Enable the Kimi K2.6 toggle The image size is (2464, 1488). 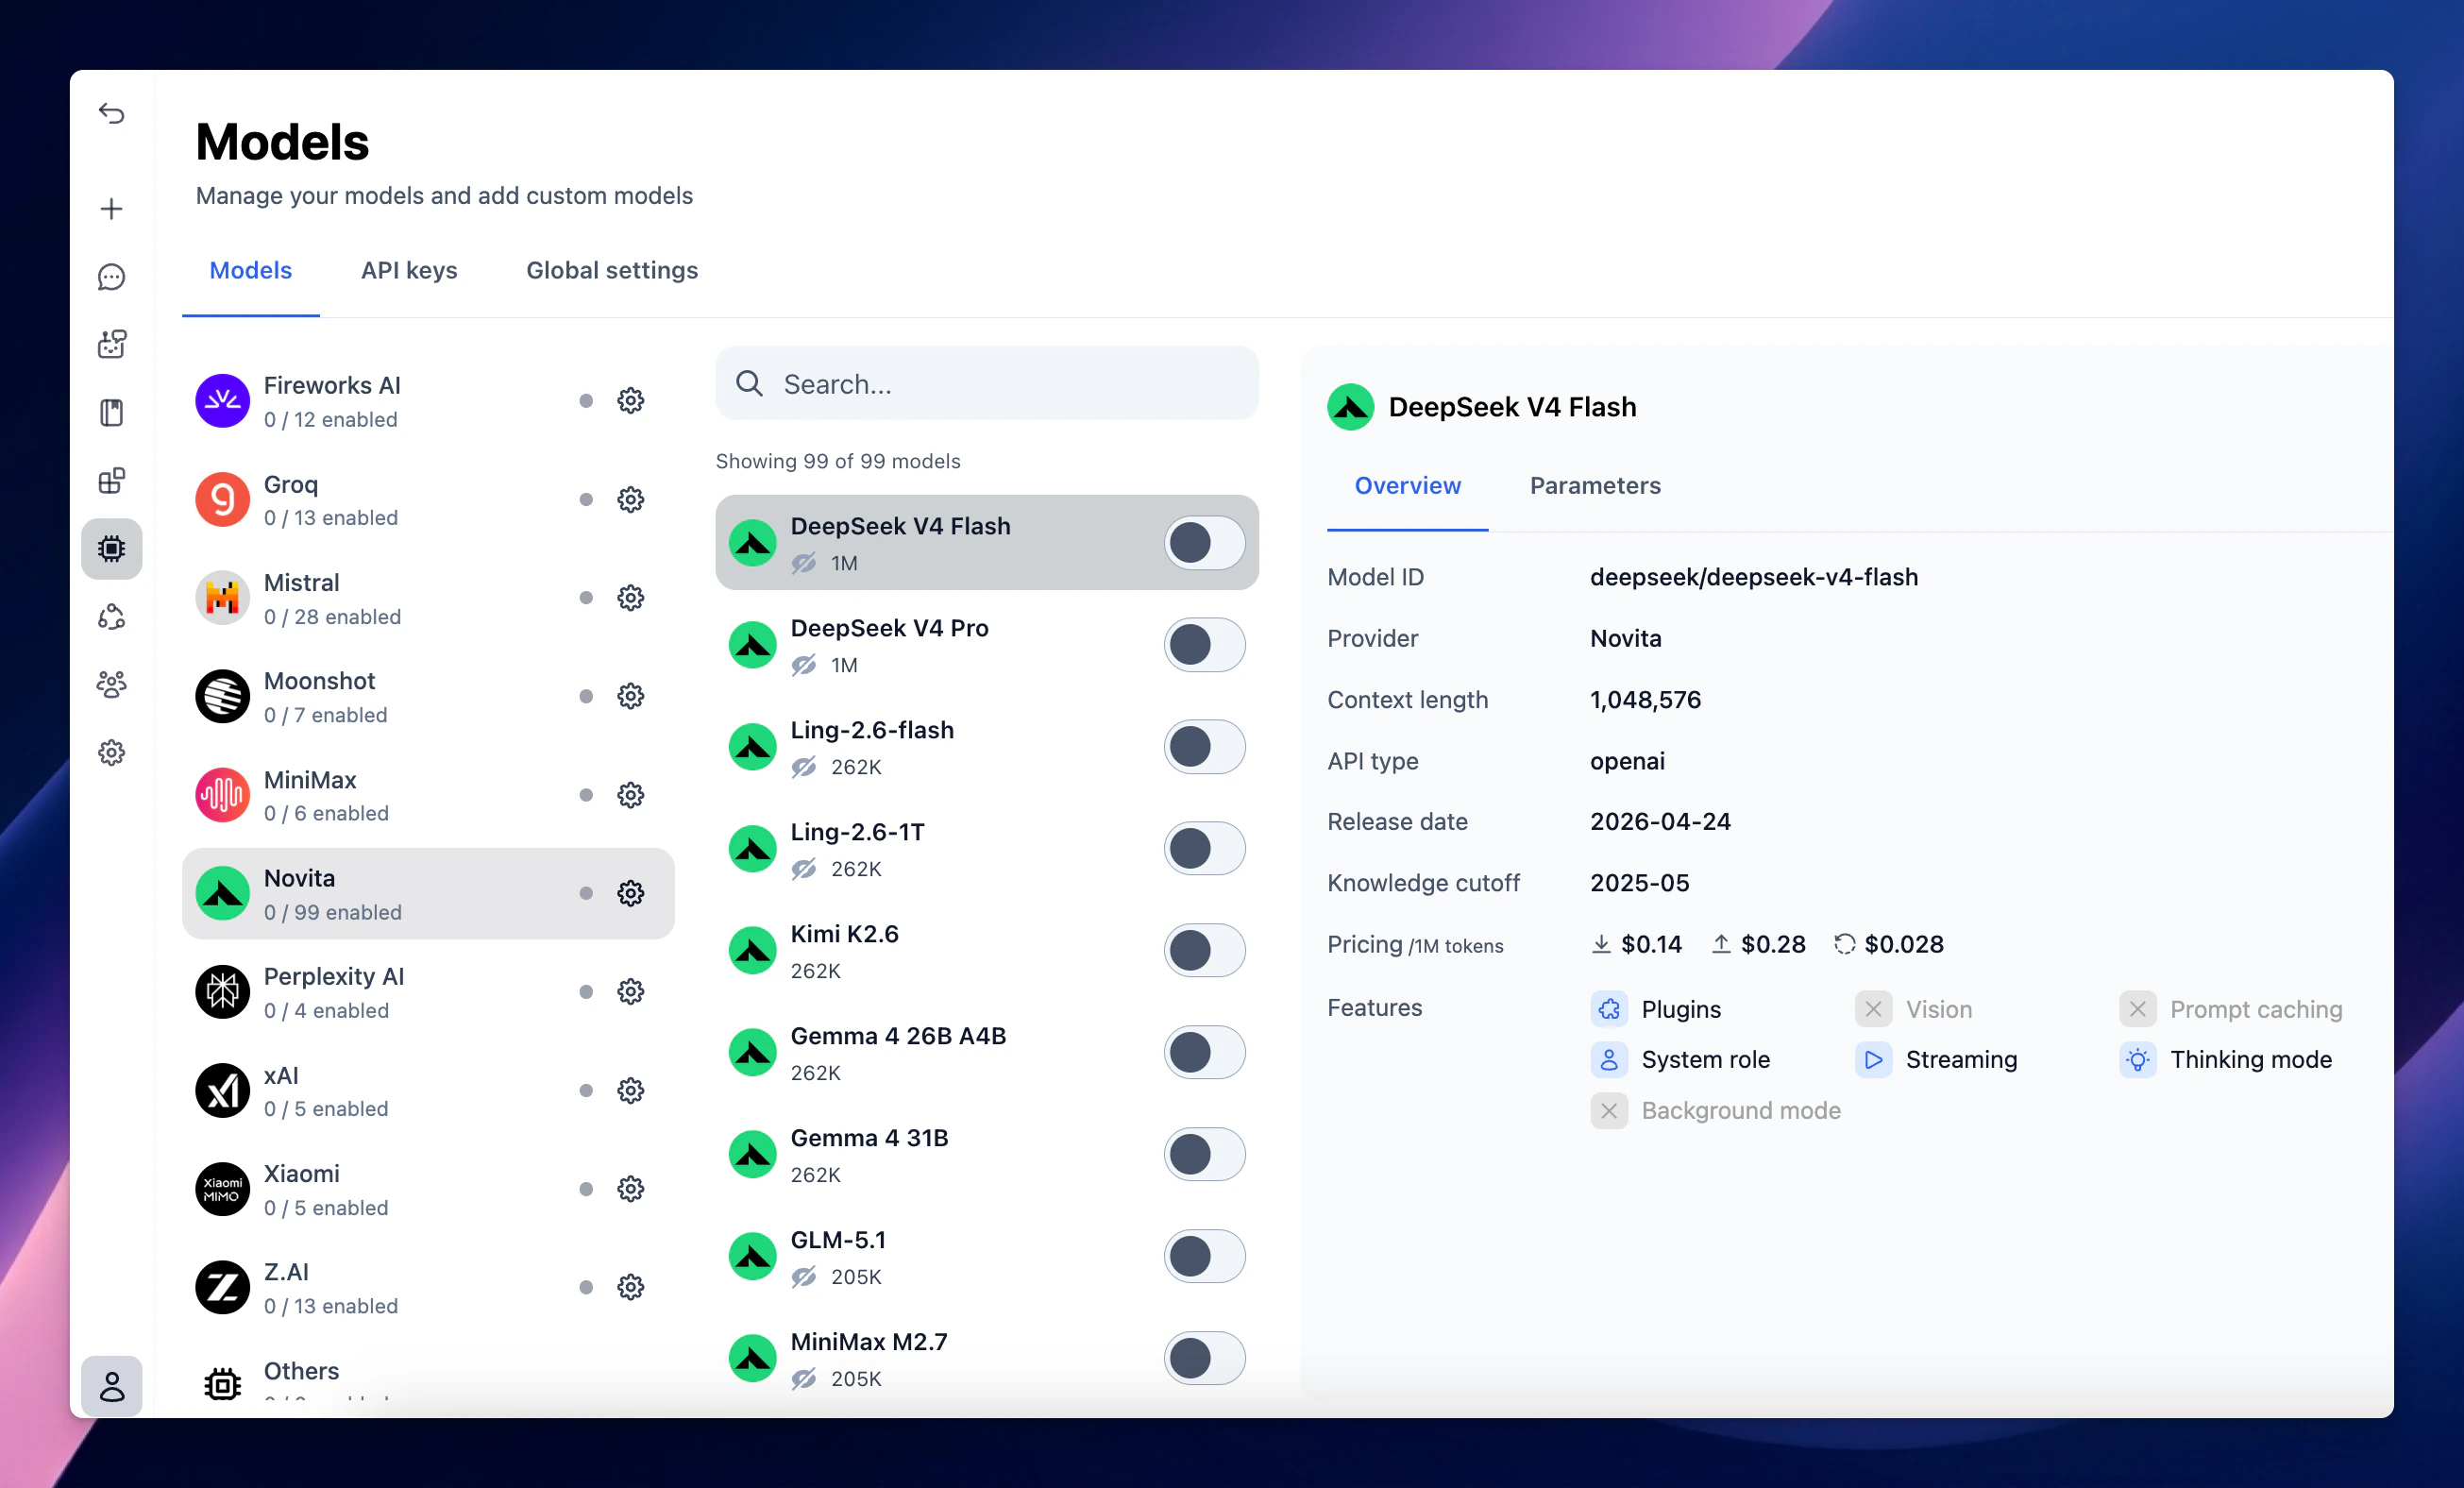[x=1204, y=951]
